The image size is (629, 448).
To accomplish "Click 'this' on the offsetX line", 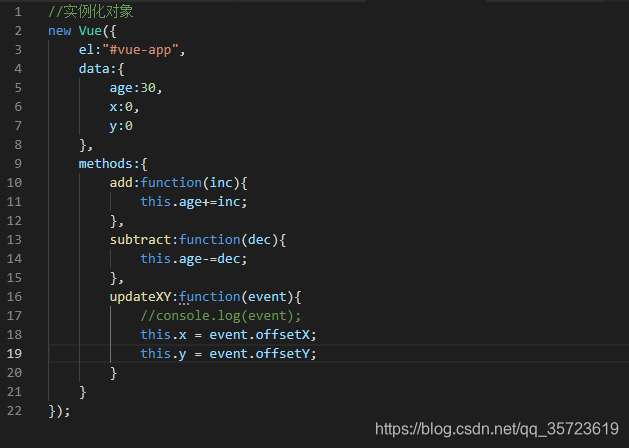I will point(156,334).
